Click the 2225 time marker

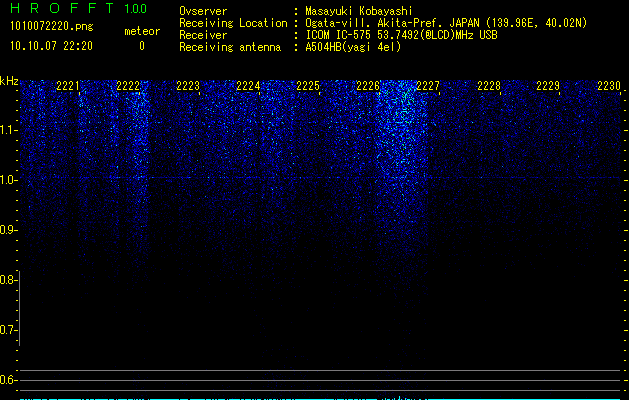click(x=308, y=86)
